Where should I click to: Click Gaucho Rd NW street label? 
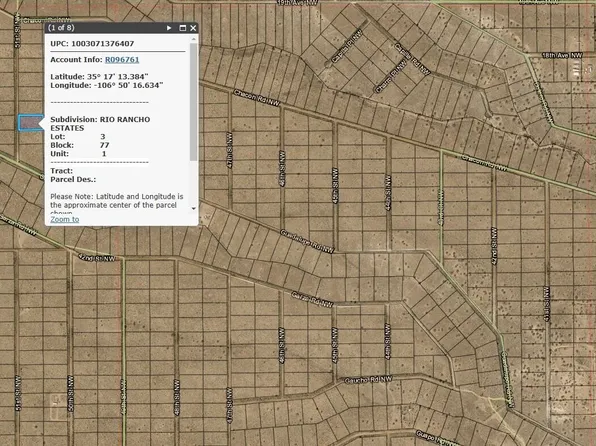point(368,379)
